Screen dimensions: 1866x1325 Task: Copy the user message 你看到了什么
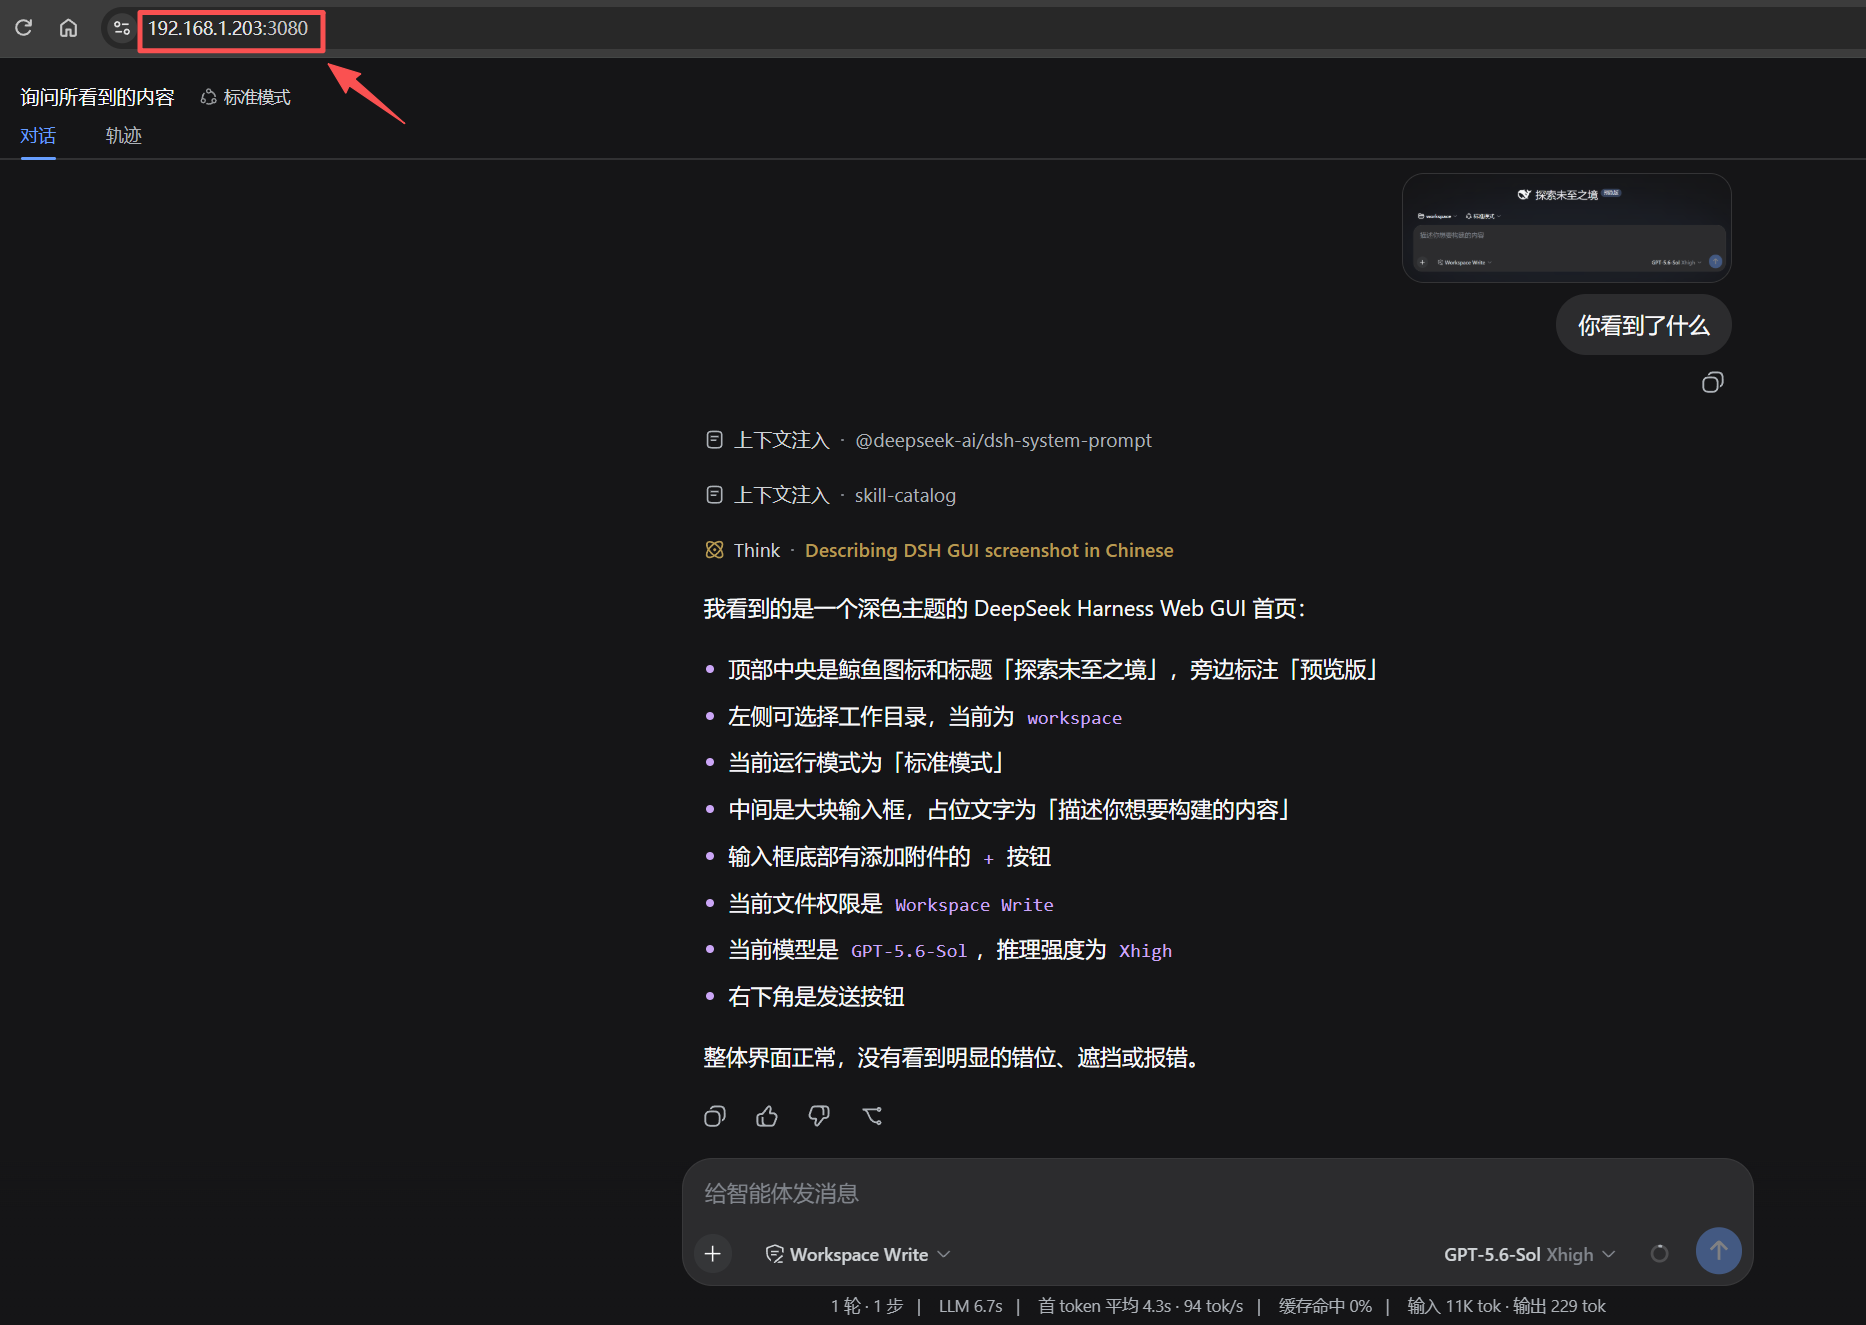tap(1713, 383)
